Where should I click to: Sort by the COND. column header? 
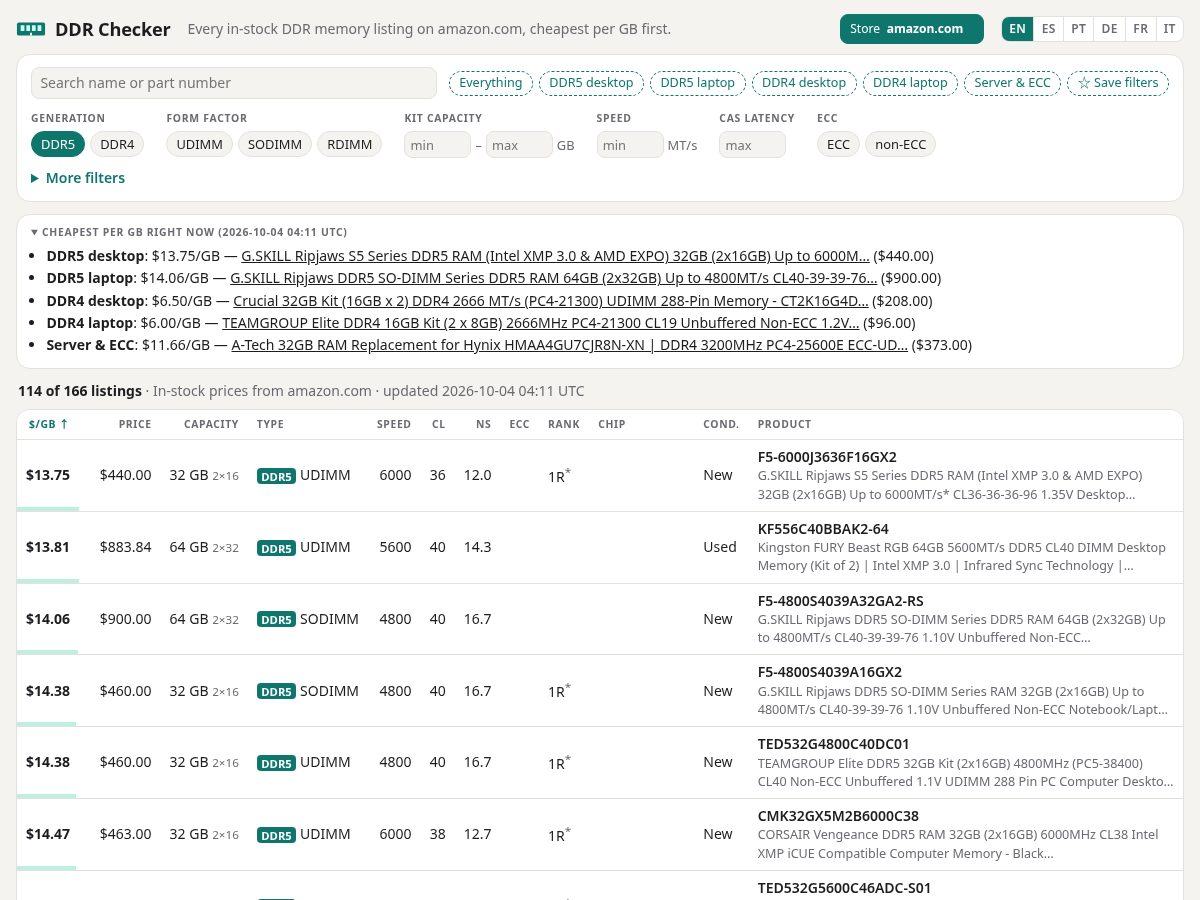point(721,424)
